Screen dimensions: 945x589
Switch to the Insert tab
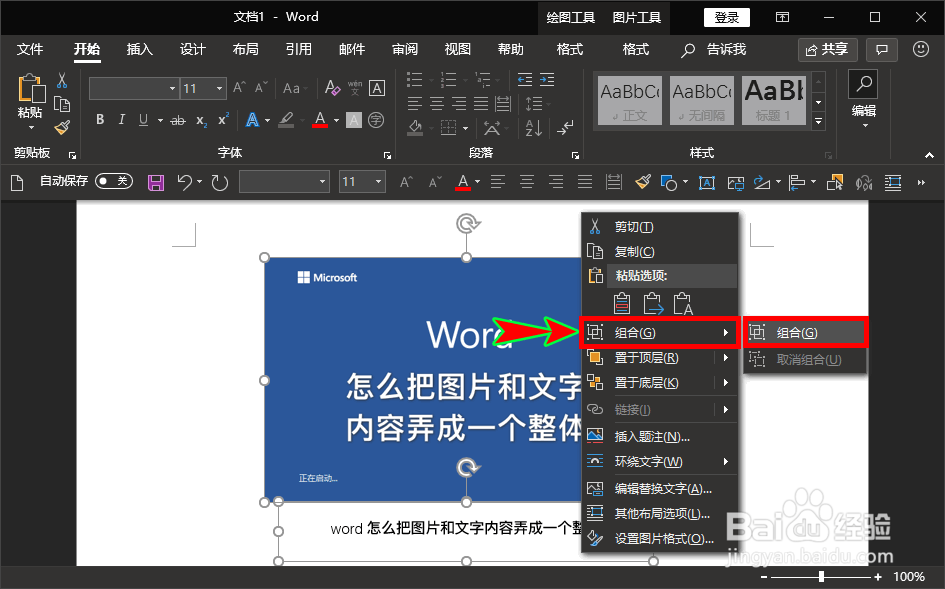coord(139,49)
